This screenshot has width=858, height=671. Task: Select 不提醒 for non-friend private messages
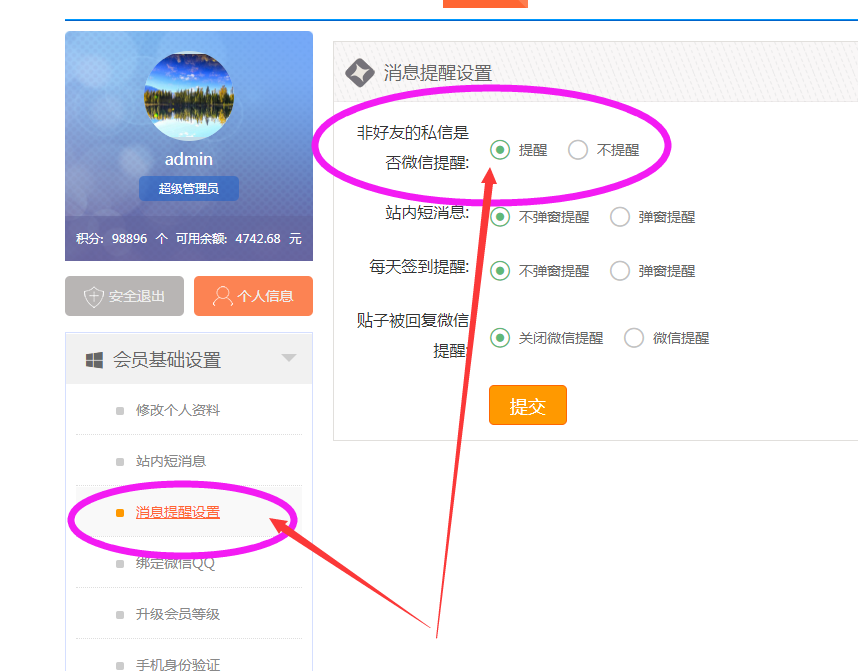[x=578, y=150]
